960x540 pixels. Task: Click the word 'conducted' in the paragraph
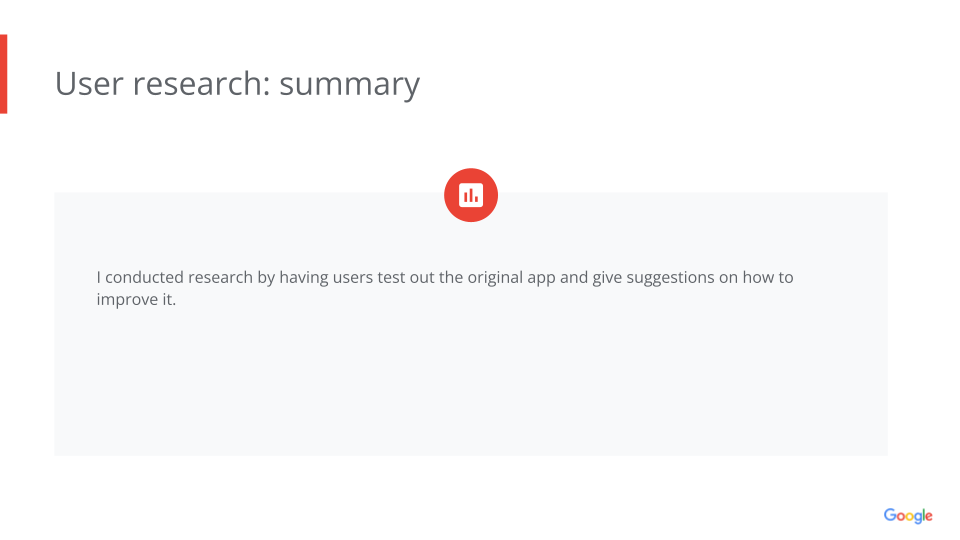coord(144,277)
